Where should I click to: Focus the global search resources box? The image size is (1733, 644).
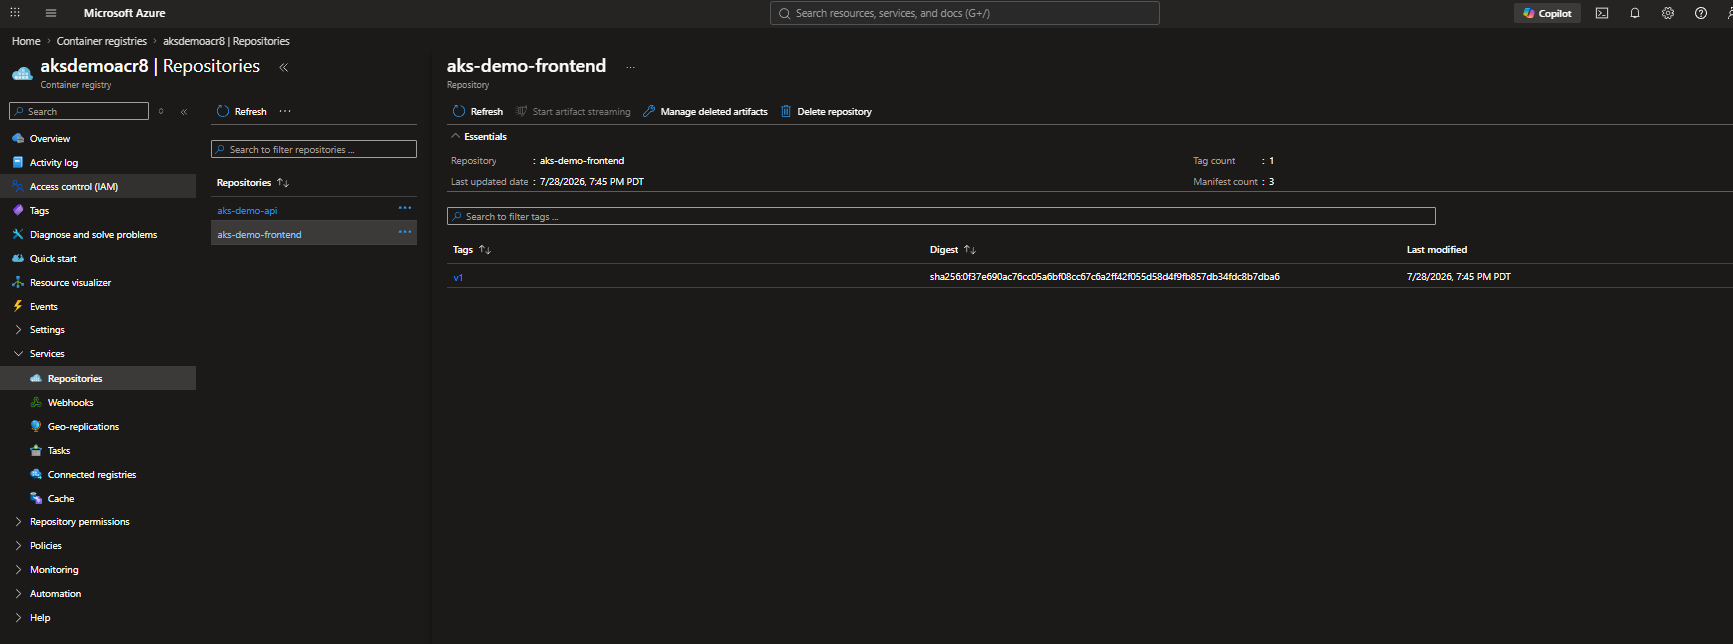click(965, 13)
